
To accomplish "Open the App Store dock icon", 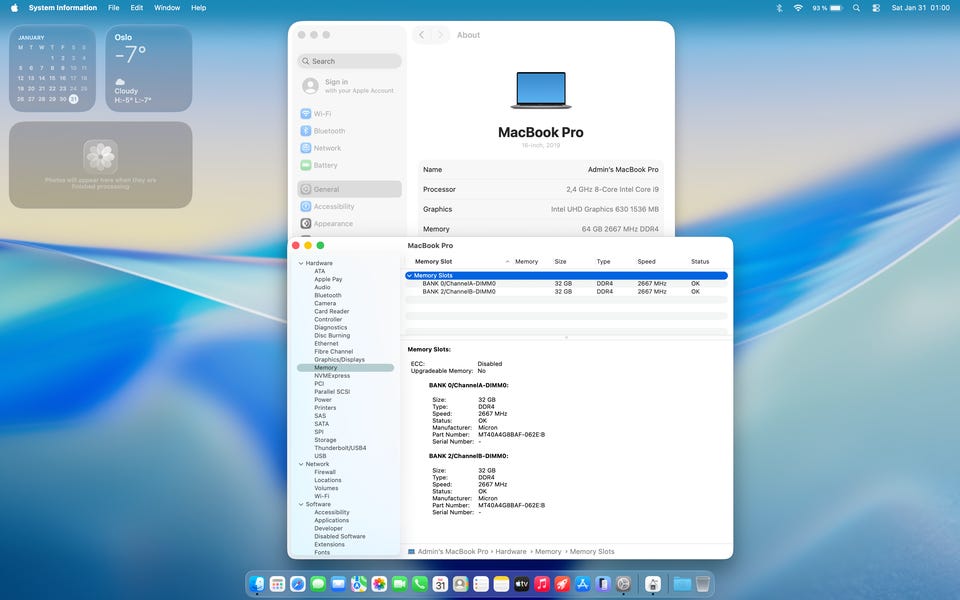I will [x=582, y=583].
